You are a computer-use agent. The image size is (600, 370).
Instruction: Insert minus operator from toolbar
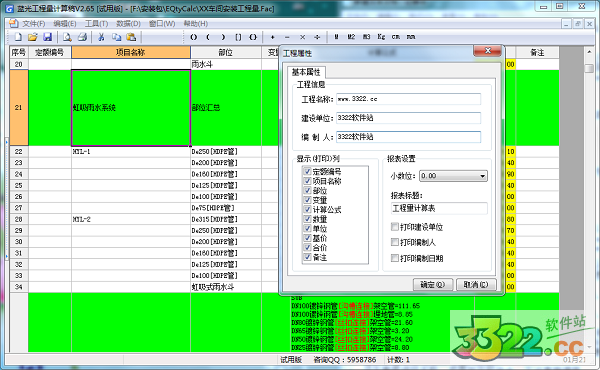click(x=287, y=37)
